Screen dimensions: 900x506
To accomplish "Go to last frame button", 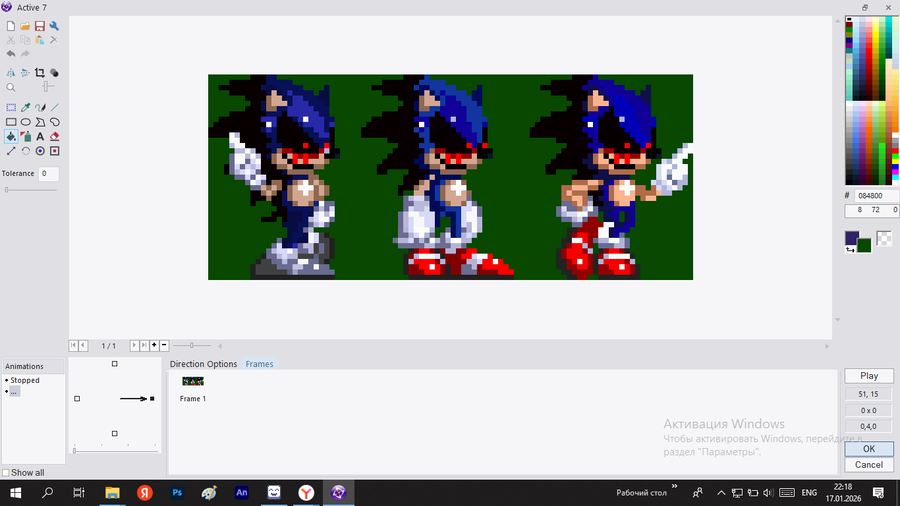I will (x=144, y=345).
